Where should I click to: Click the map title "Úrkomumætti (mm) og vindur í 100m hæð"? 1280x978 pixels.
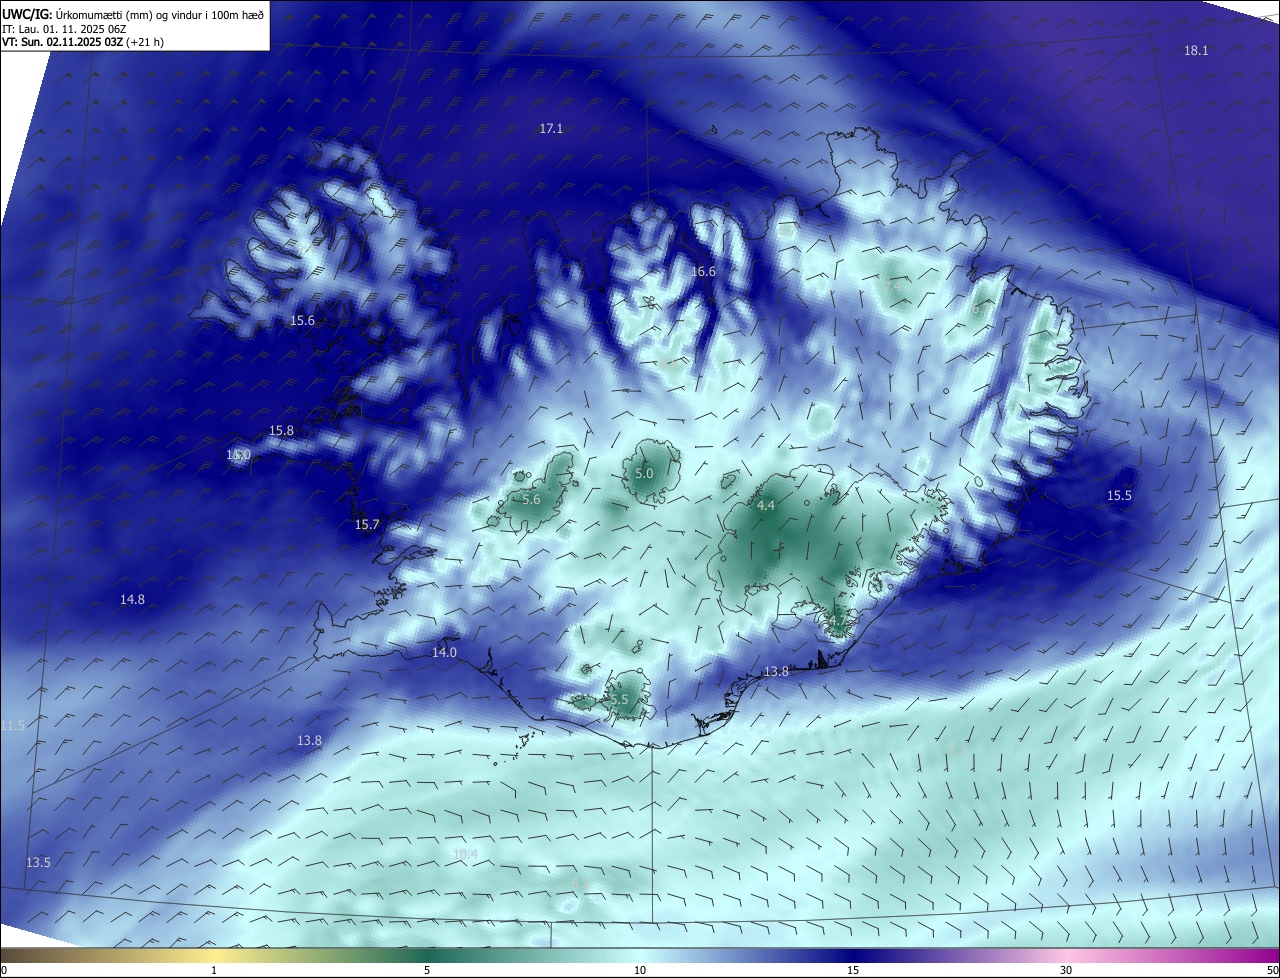tap(159, 14)
